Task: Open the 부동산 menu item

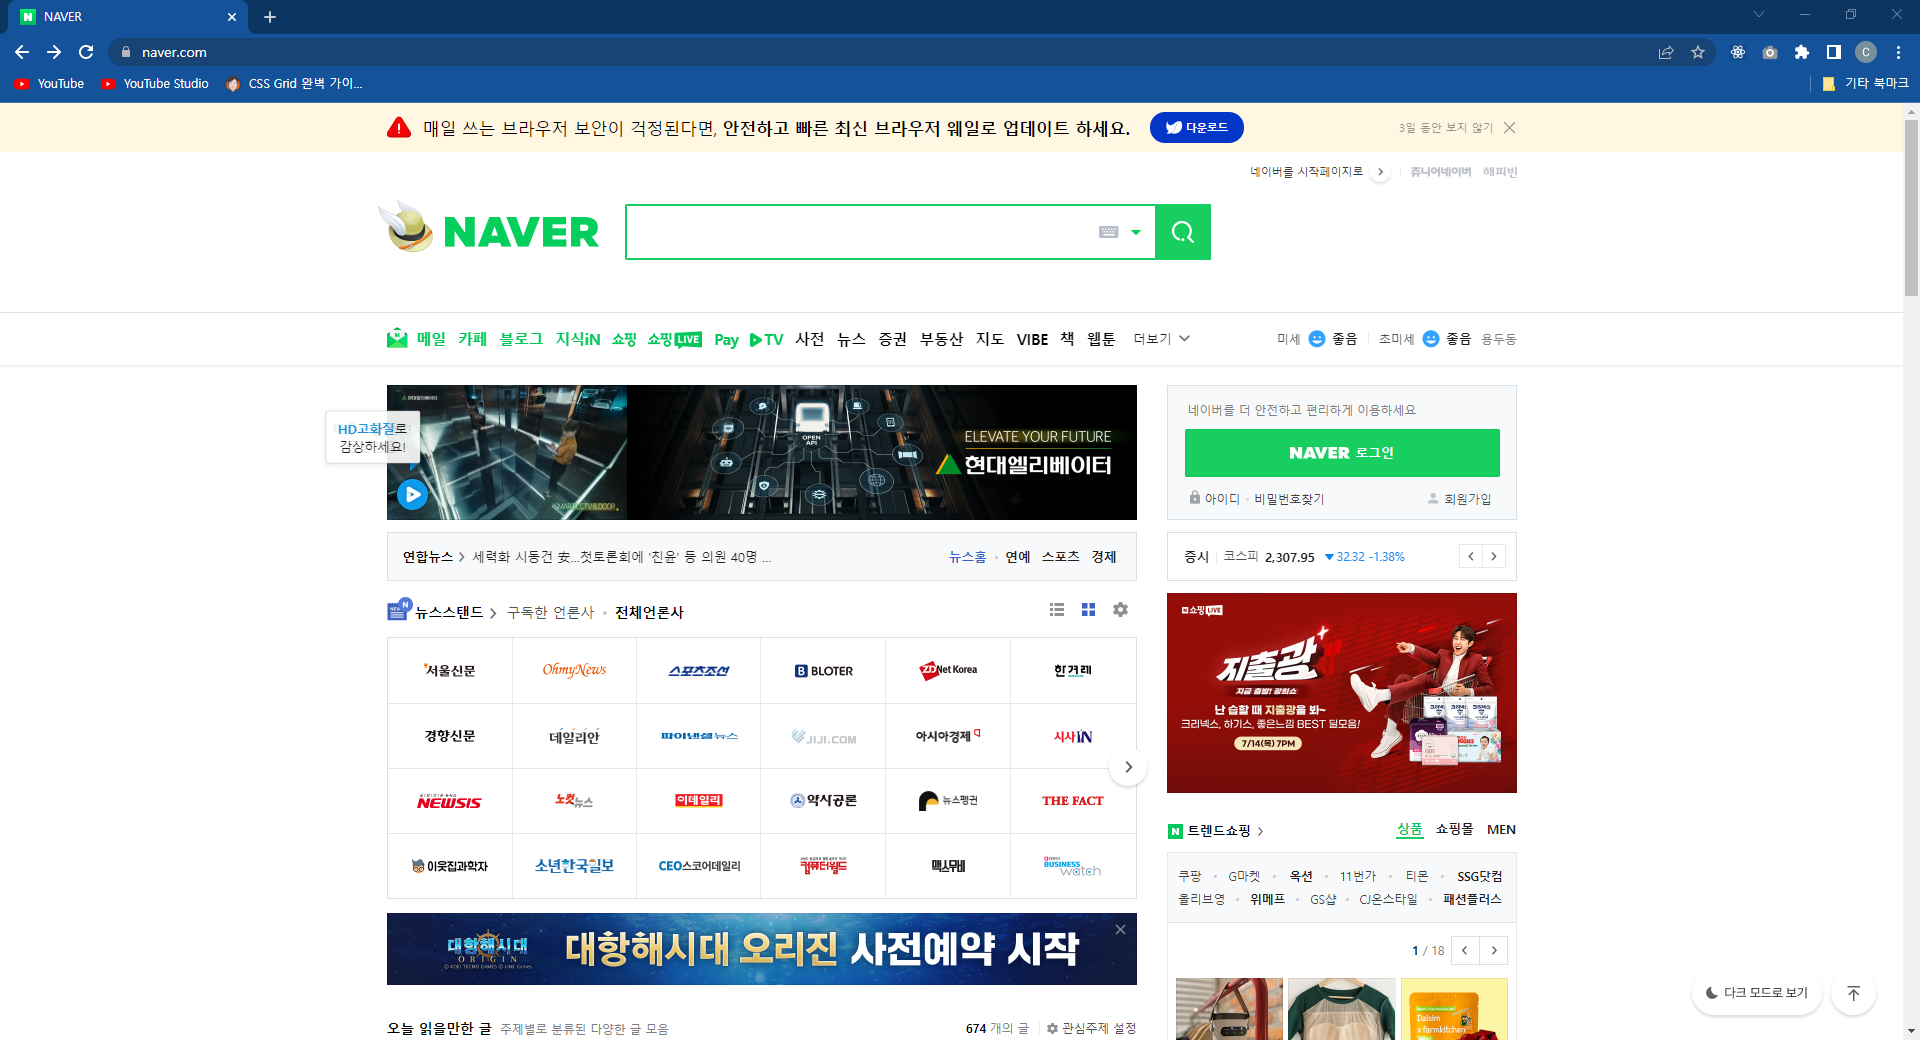Action: click(941, 339)
